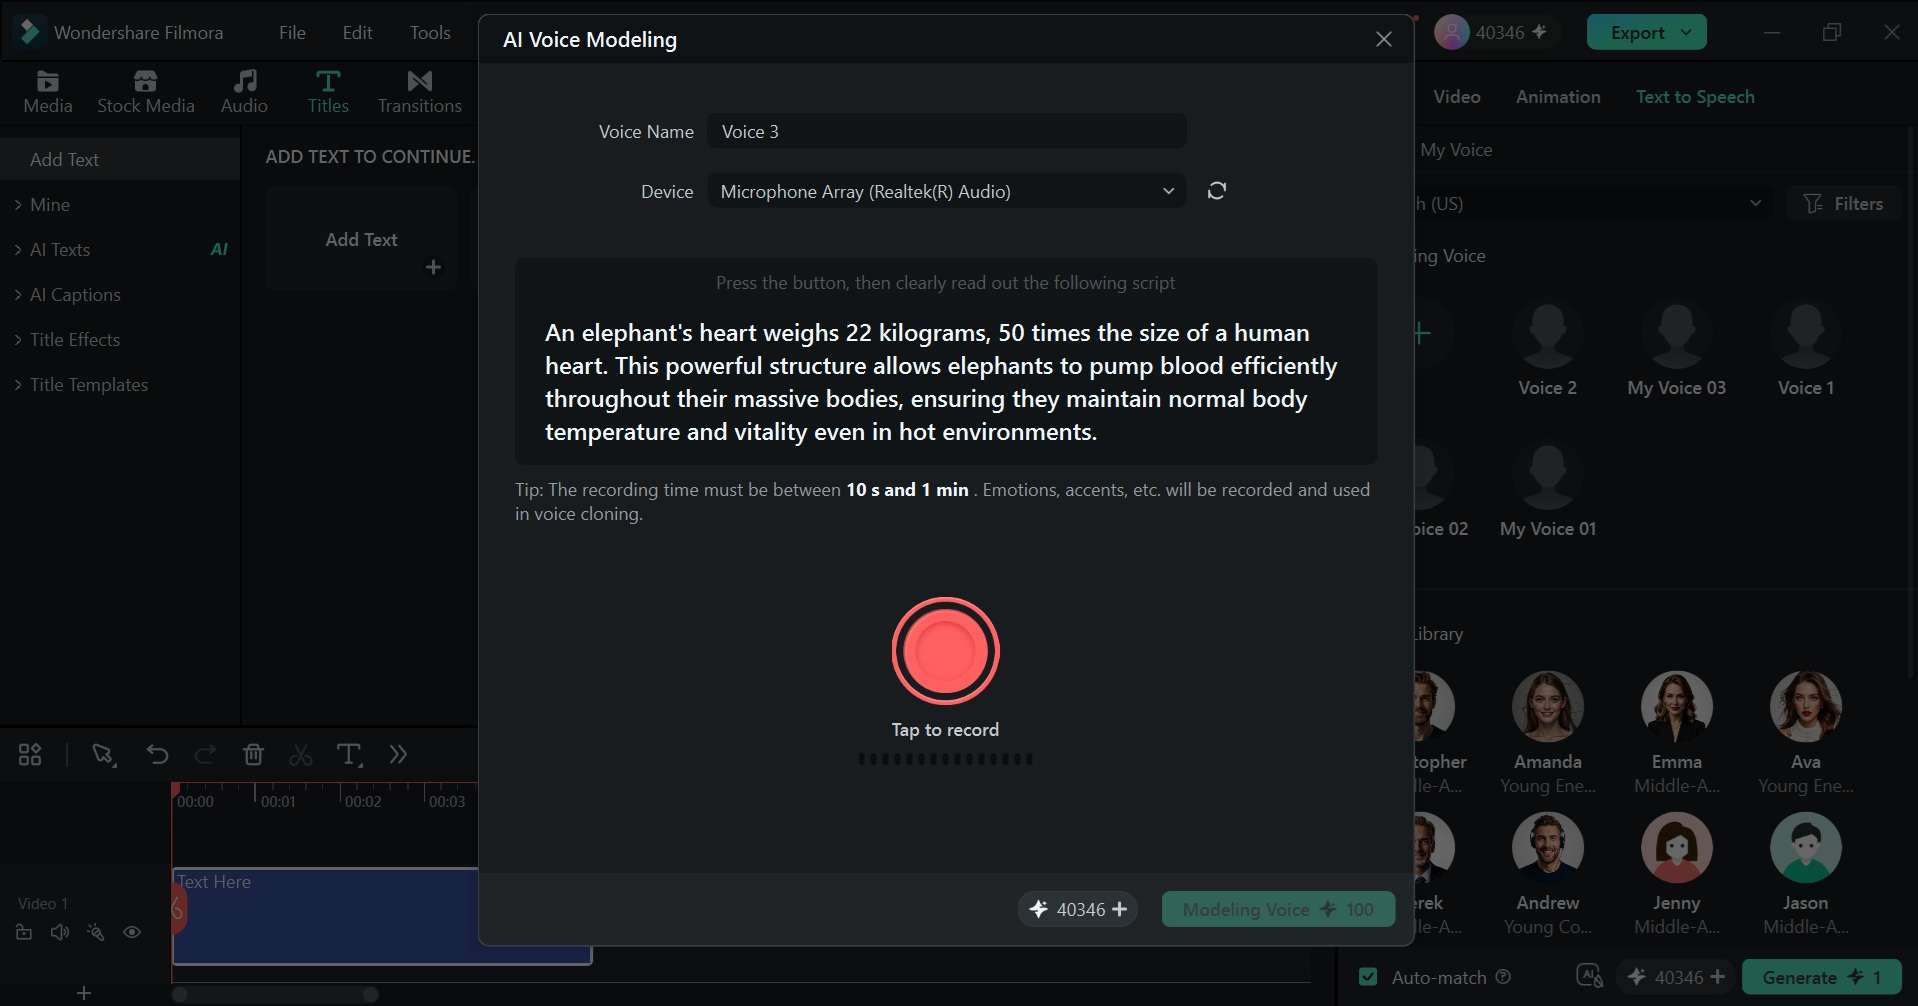Open the layout grid icon in timeline toolbar
The height and width of the screenshot is (1006, 1918).
pos(30,754)
